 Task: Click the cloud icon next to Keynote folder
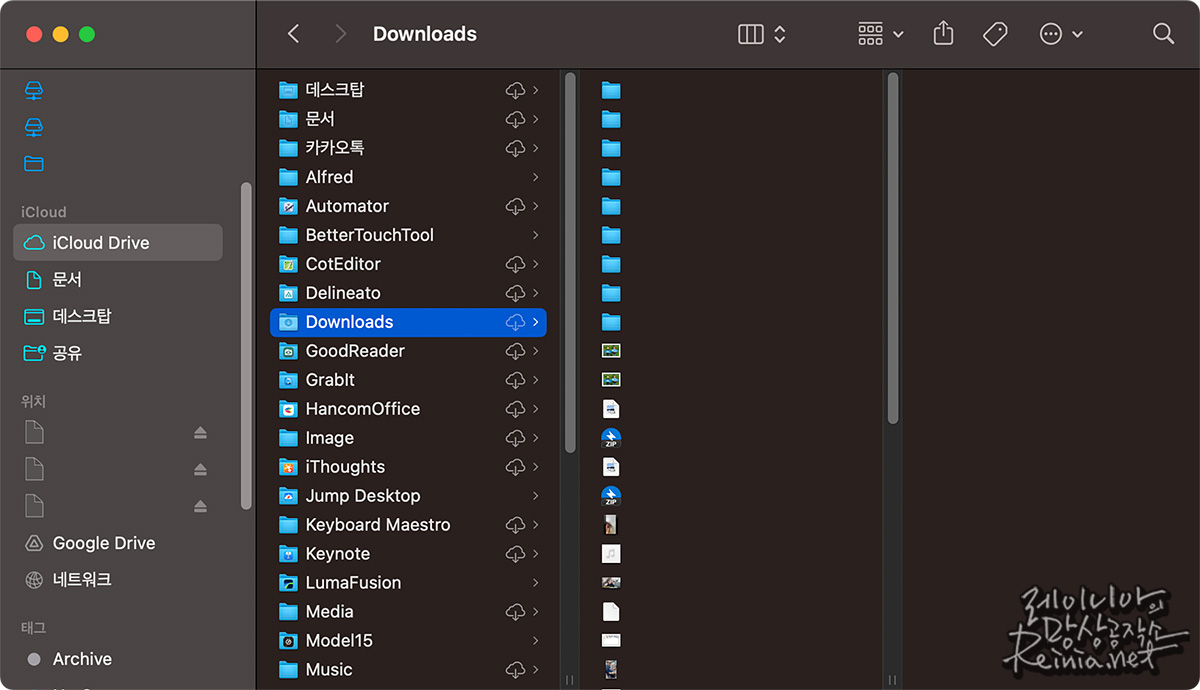click(513, 553)
